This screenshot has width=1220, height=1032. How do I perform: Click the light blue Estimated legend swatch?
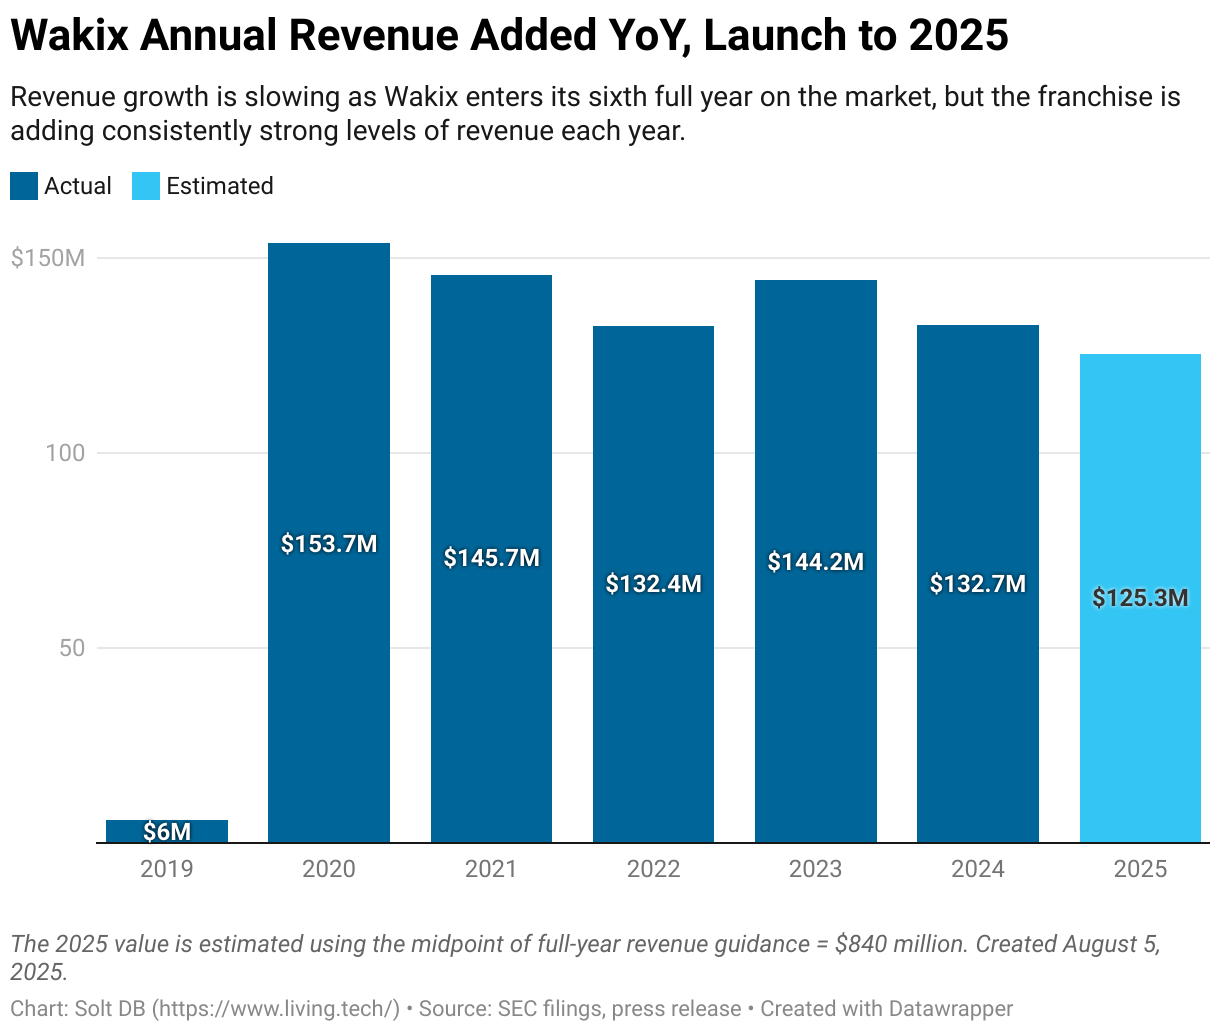pos(146,186)
